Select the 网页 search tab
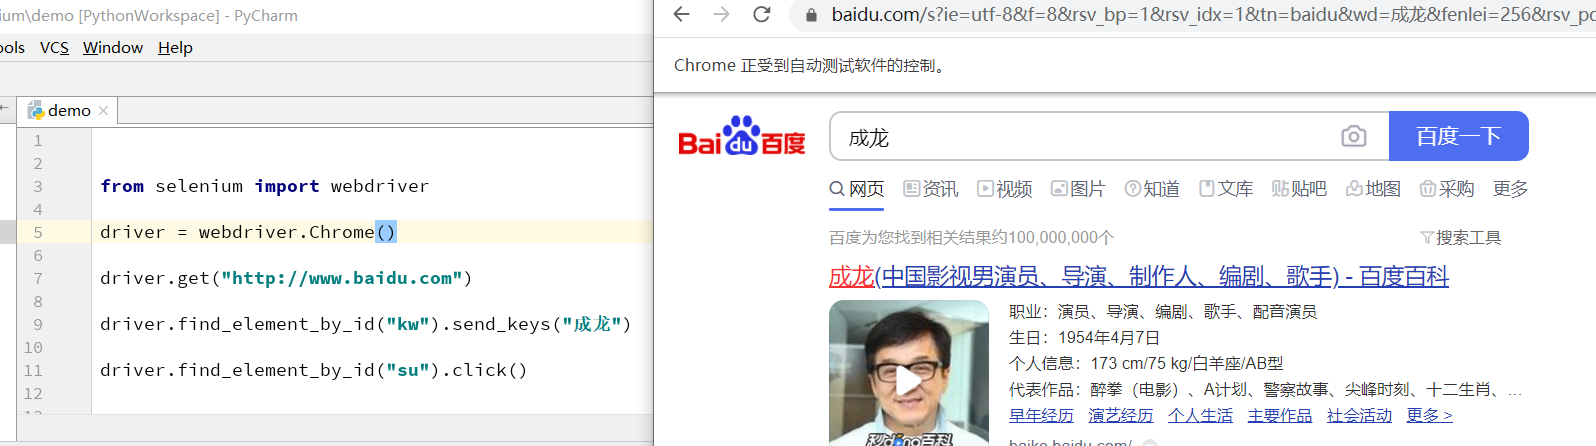This screenshot has height=446, width=1596. (x=857, y=189)
